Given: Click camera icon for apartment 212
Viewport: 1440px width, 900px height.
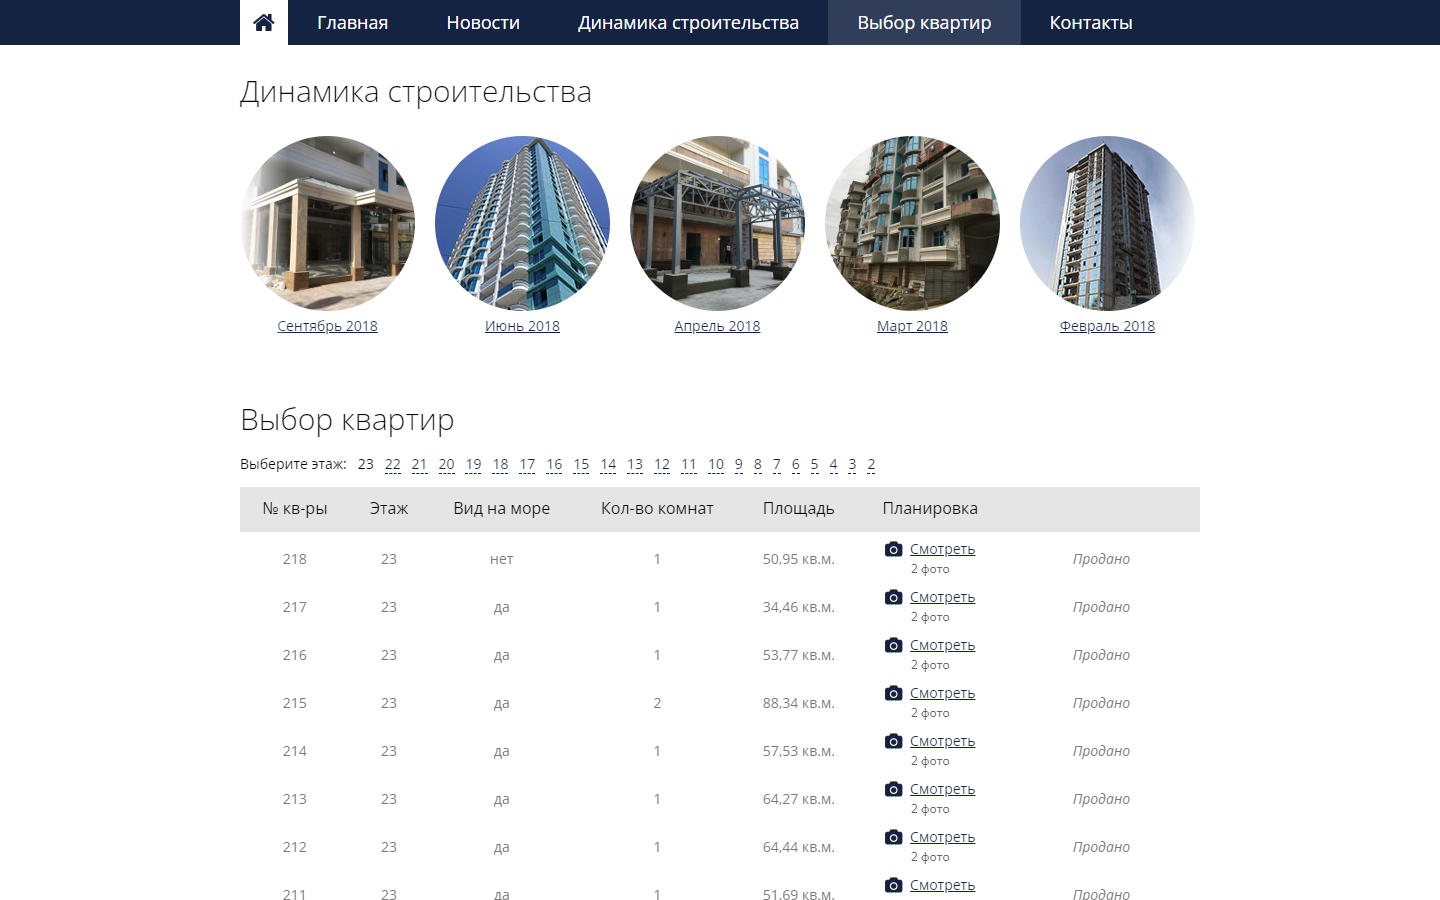Looking at the screenshot, I should click(x=893, y=837).
